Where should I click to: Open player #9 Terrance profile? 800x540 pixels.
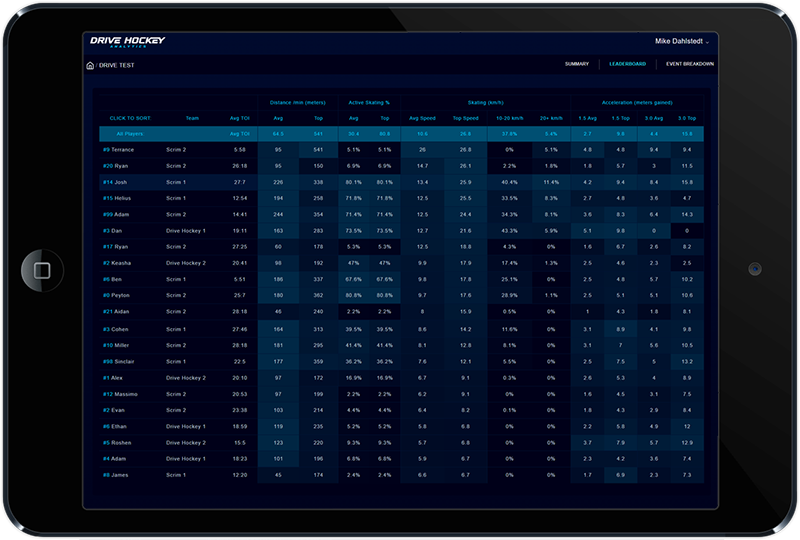pos(118,150)
